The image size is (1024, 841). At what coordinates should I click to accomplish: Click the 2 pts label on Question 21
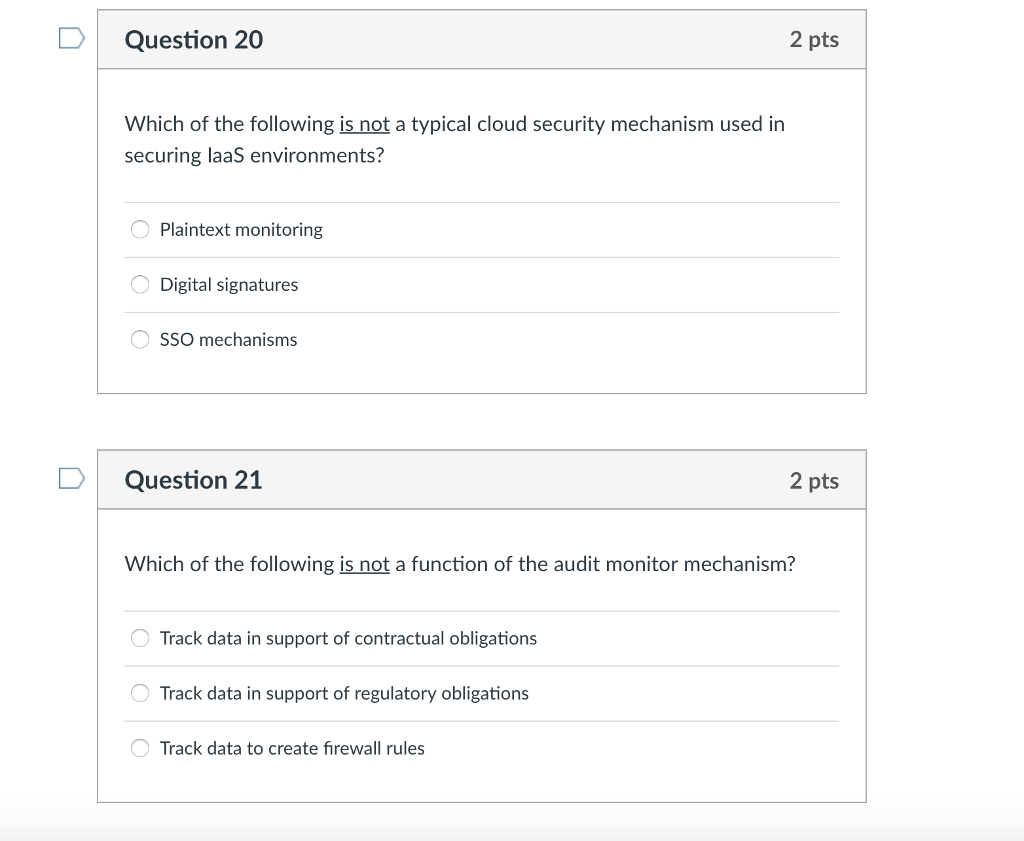click(x=813, y=481)
